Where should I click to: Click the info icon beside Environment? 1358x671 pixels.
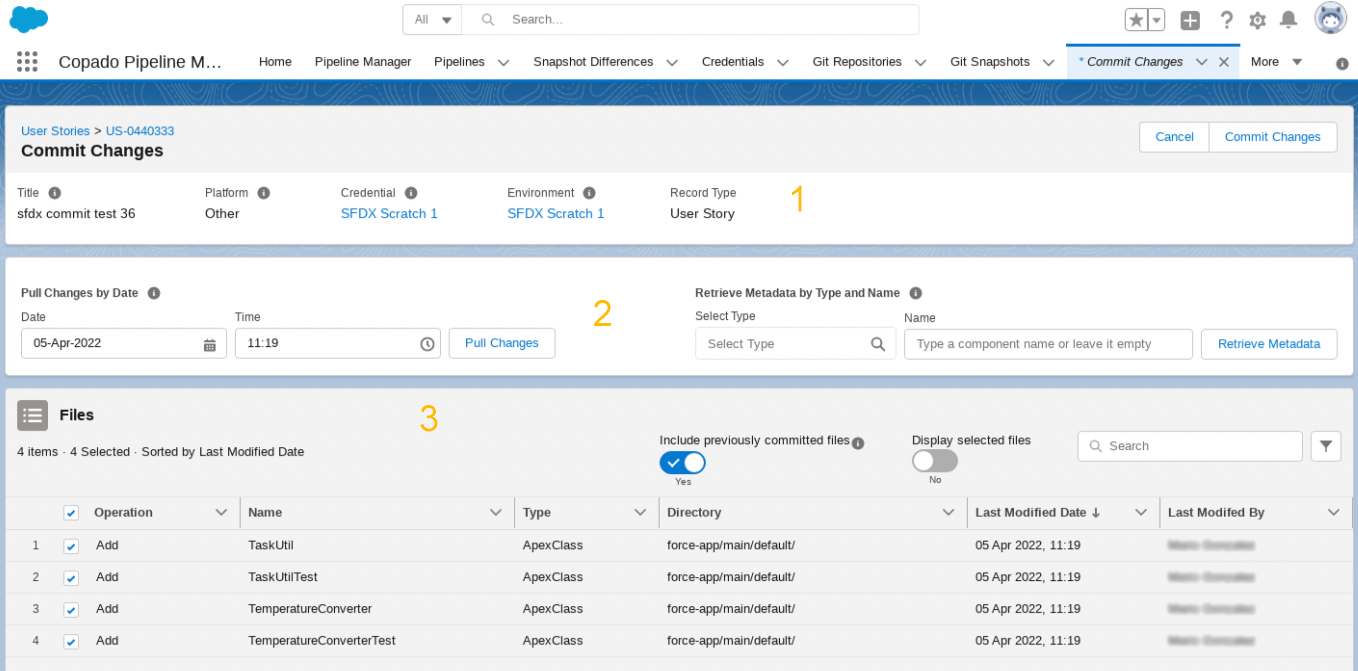[589, 193]
